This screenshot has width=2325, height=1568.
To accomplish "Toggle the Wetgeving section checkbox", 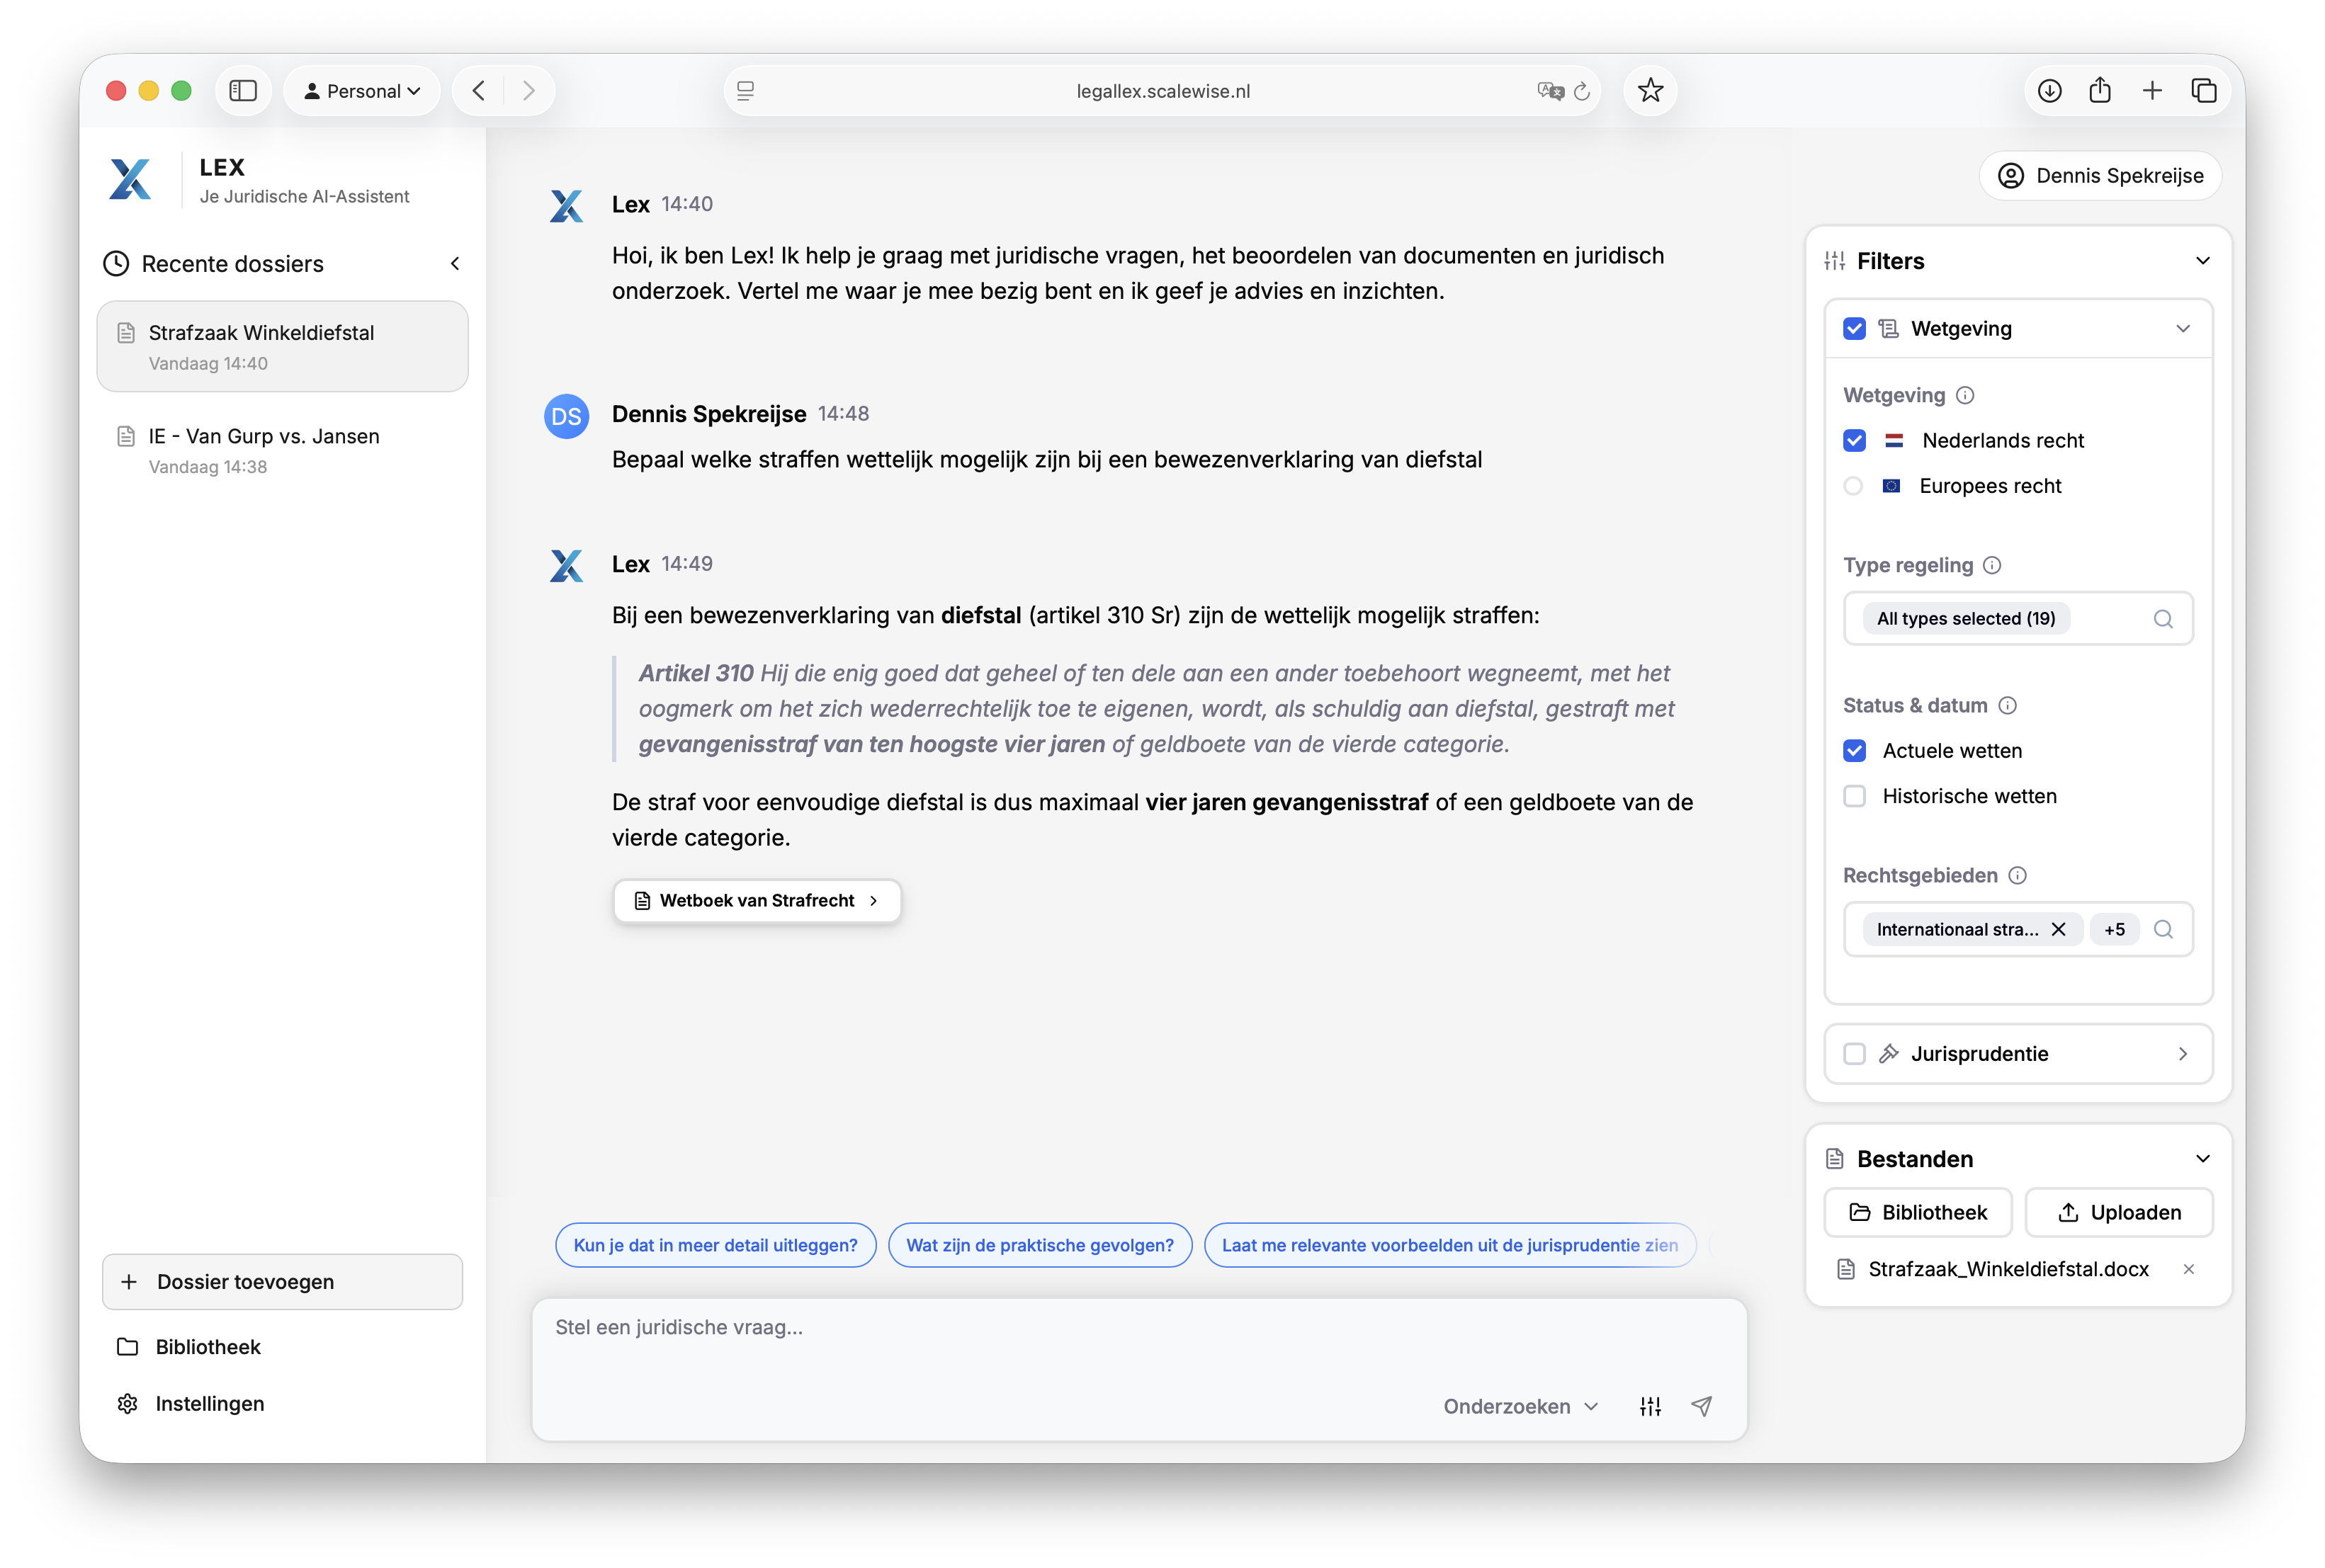I will [1854, 329].
